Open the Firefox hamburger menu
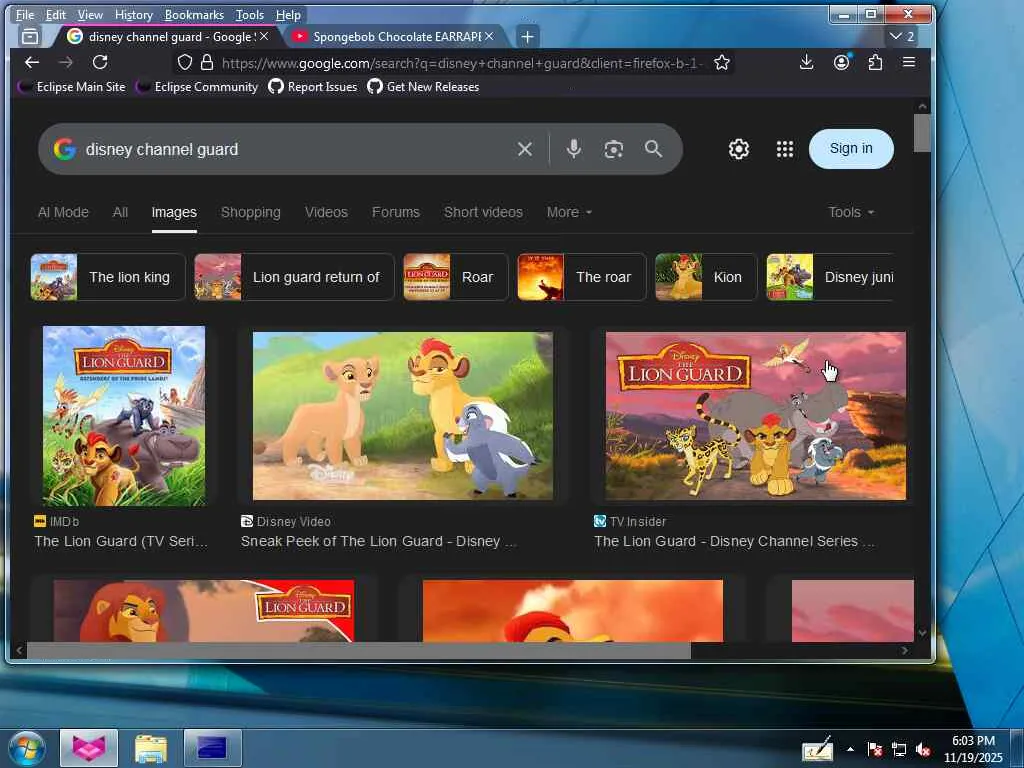This screenshot has width=1024, height=768. tap(908, 62)
